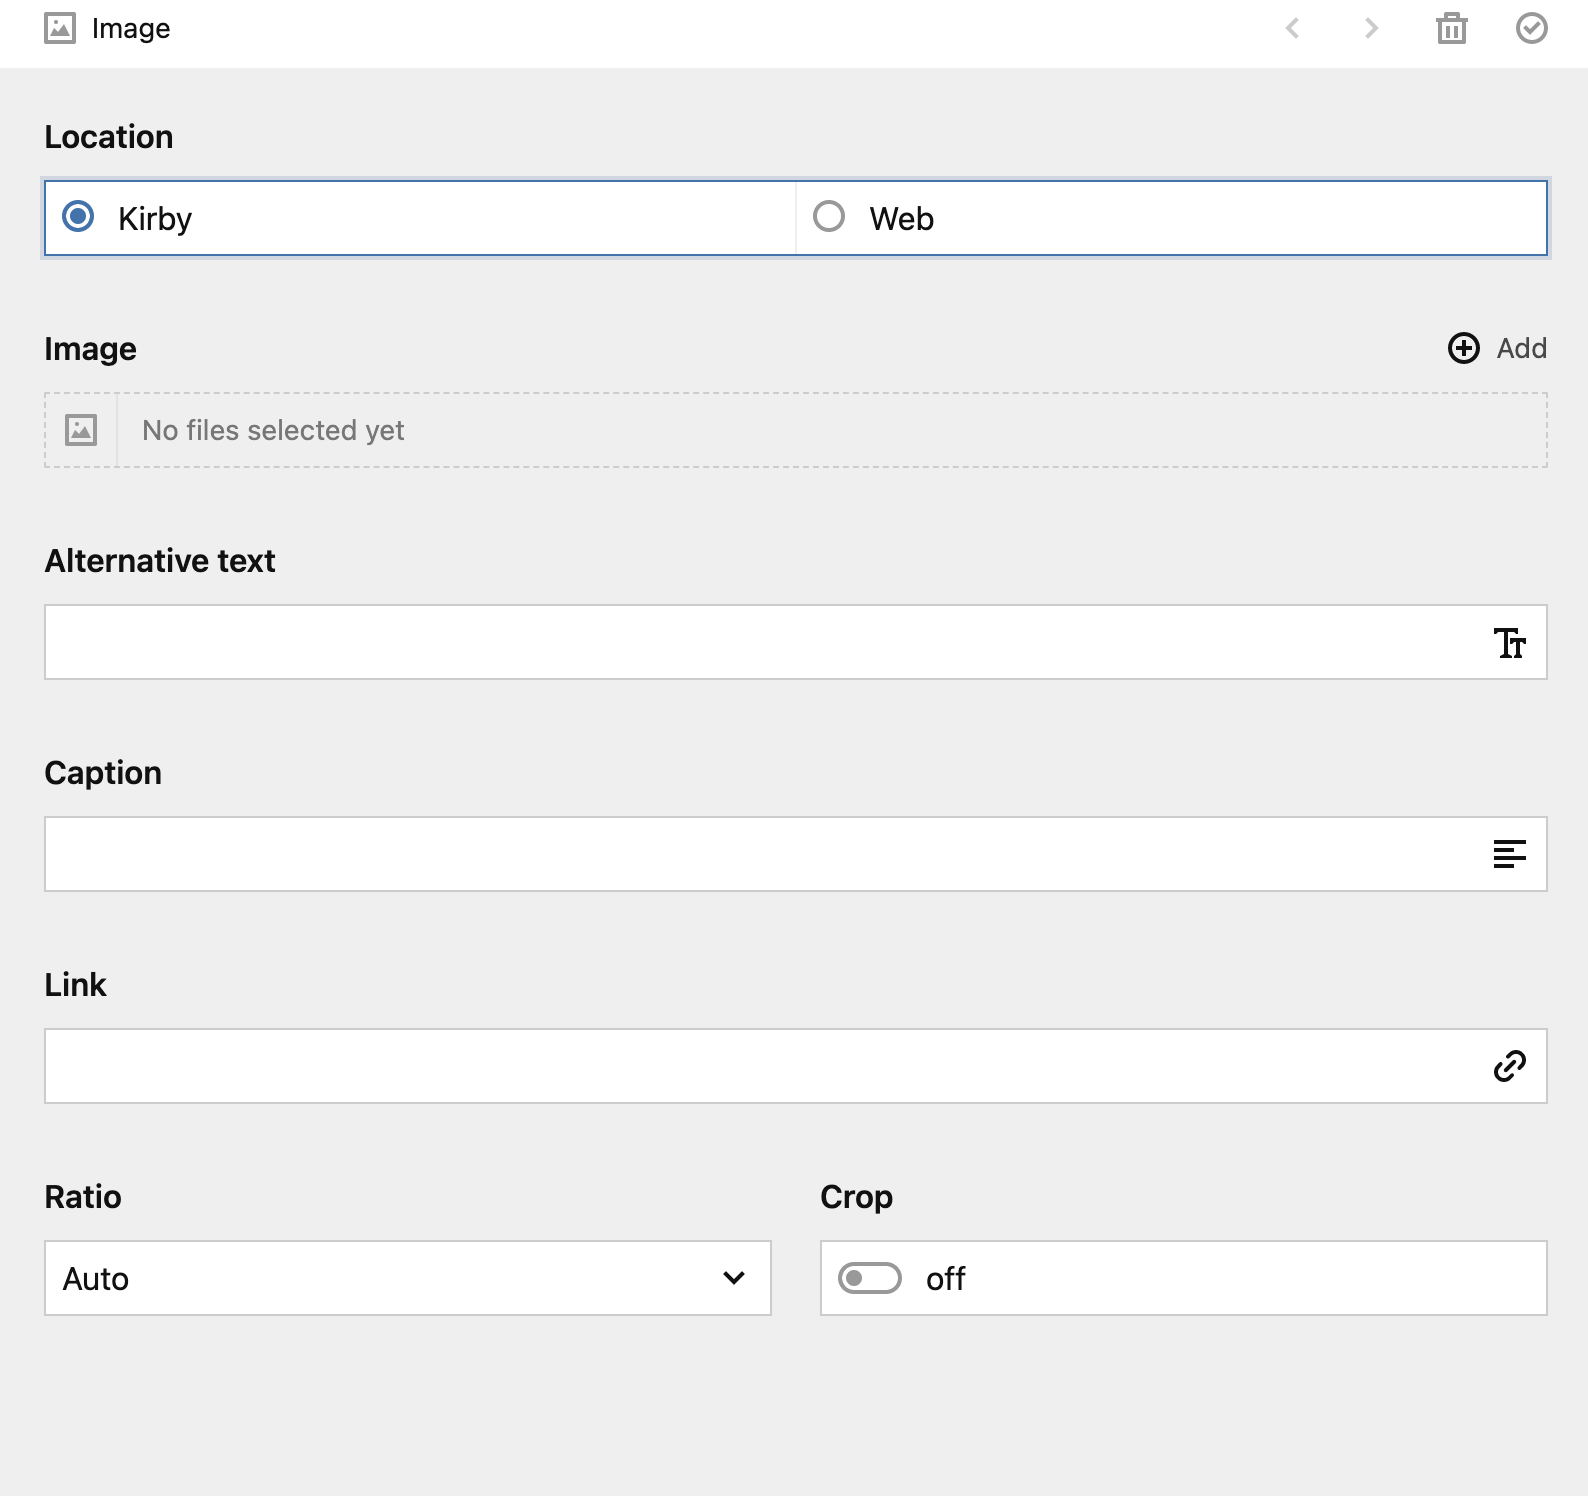Click the plus circle Add icon

[1464, 348]
